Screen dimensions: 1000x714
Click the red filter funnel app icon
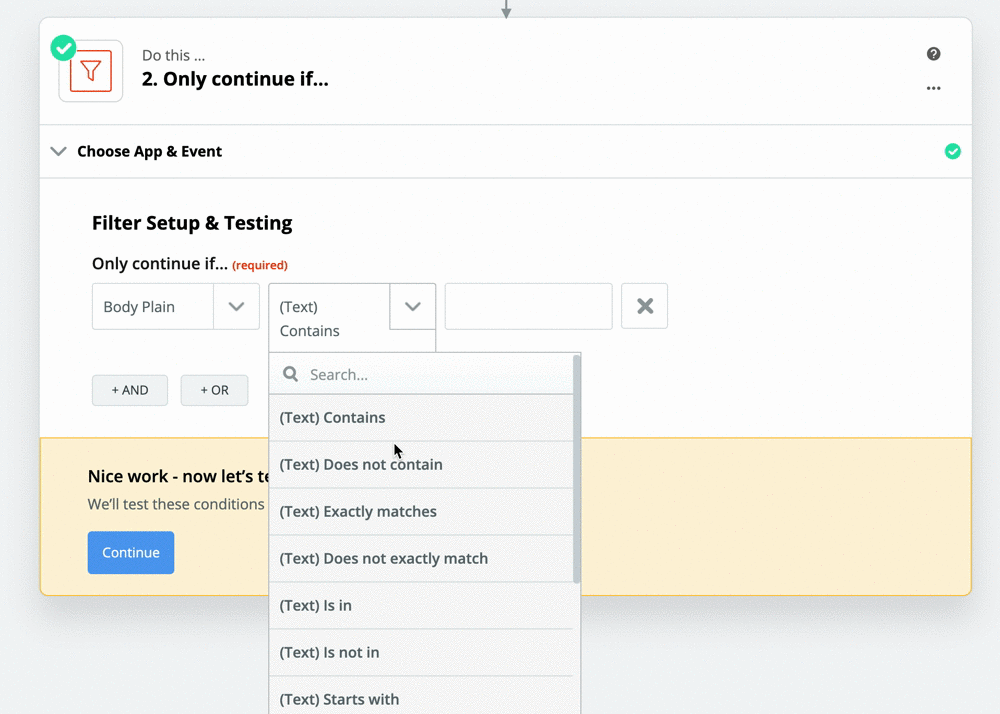point(91,72)
